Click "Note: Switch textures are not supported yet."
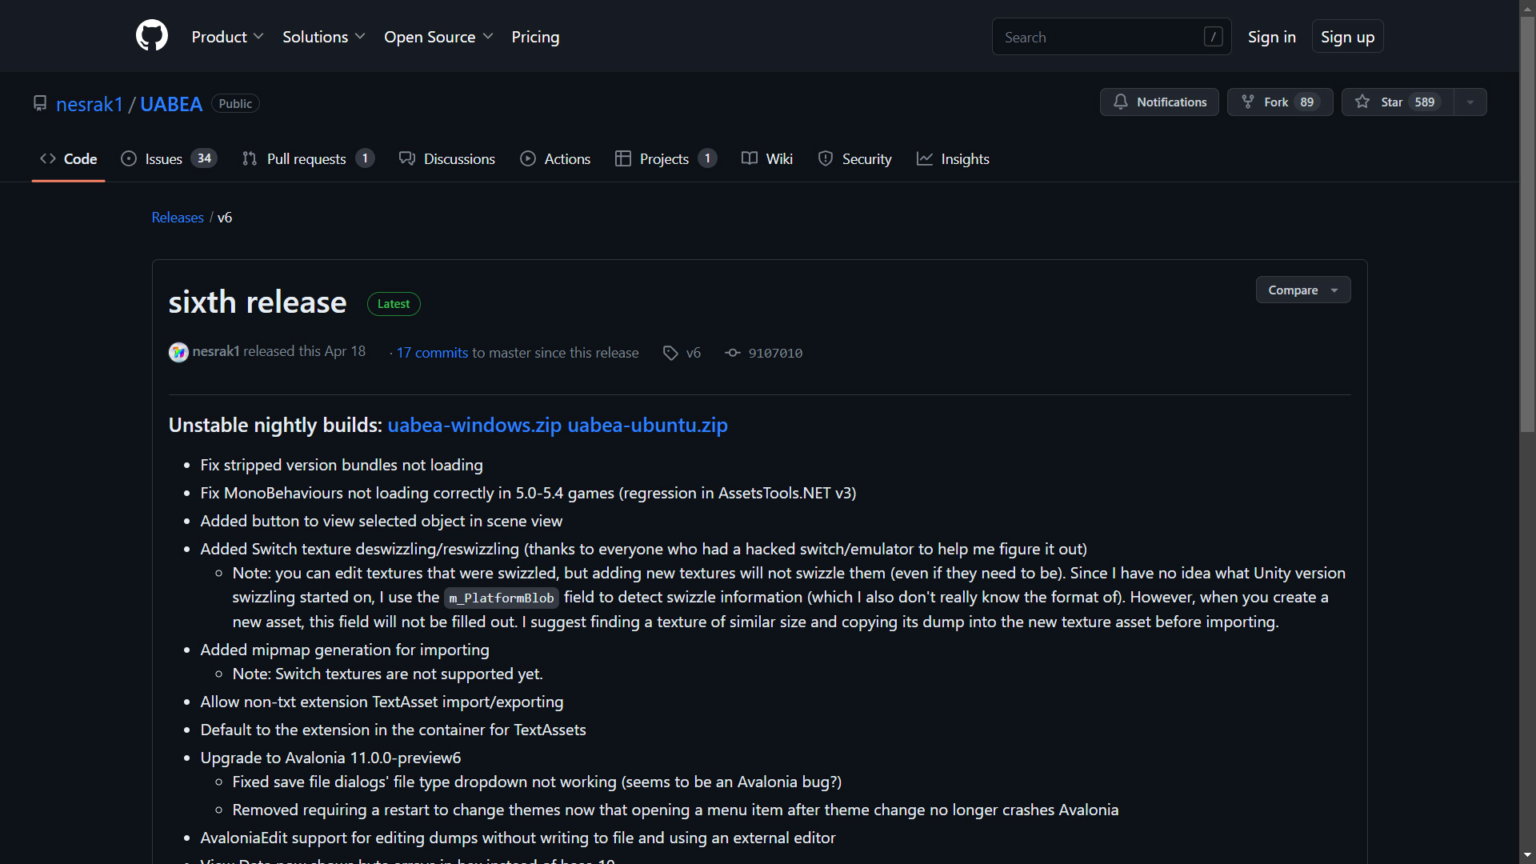The image size is (1536, 864). pyautogui.click(x=388, y=674)
